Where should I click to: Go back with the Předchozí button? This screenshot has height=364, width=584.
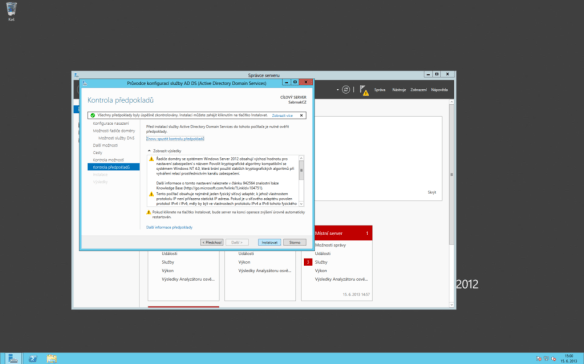point(212,243)
